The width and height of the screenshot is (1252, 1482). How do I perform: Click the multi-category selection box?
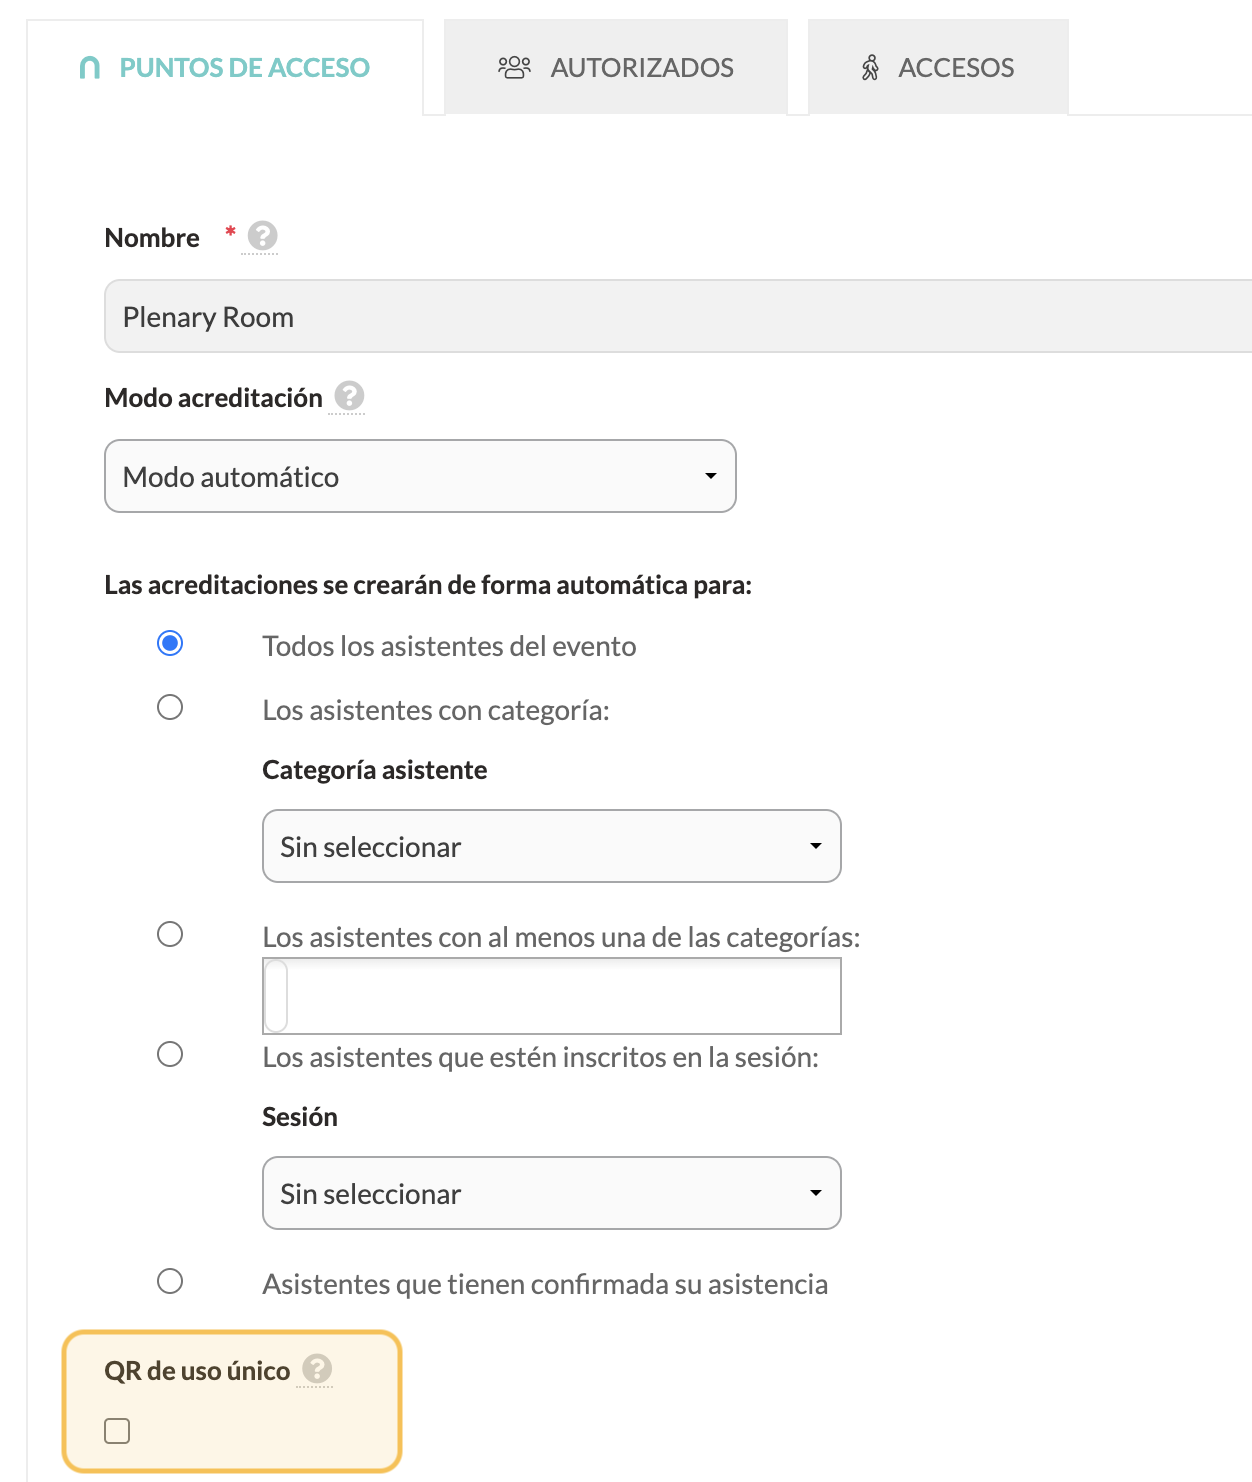pyautogui.click(x=552, y=996)
